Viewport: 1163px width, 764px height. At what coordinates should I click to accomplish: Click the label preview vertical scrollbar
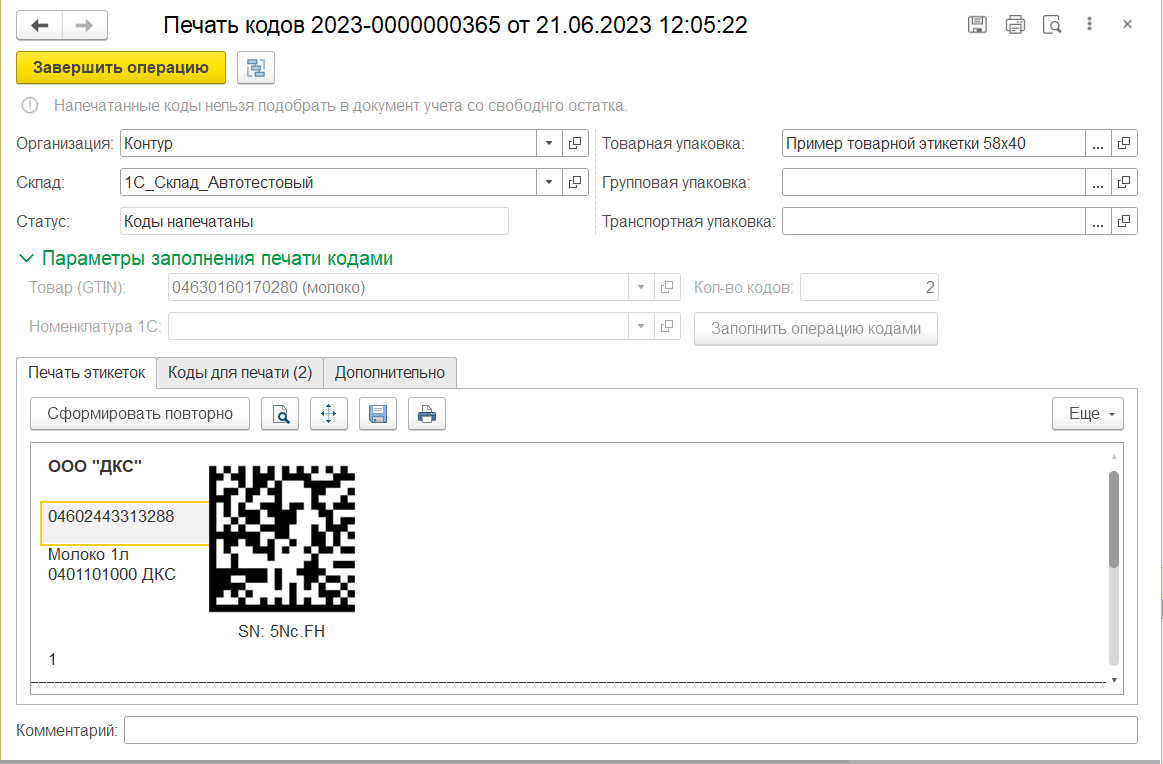pyautogui.click(x=1114, y=520)
